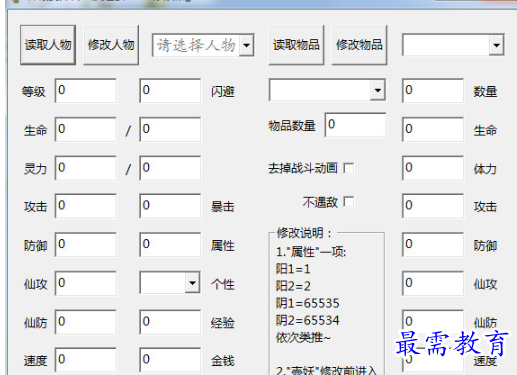Click the text 阴1=65535

coord(307,303)
